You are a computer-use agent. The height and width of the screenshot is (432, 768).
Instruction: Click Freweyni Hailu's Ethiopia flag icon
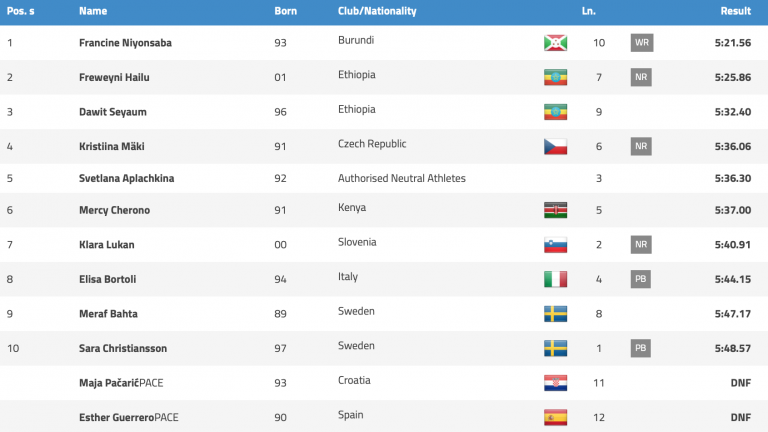(555, 77)
